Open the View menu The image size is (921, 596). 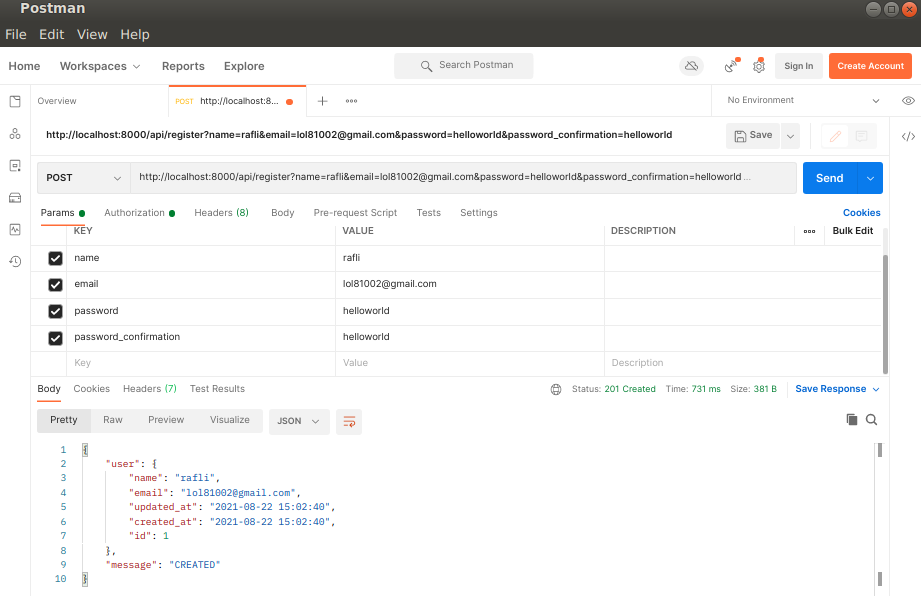(x=92, y=34)
